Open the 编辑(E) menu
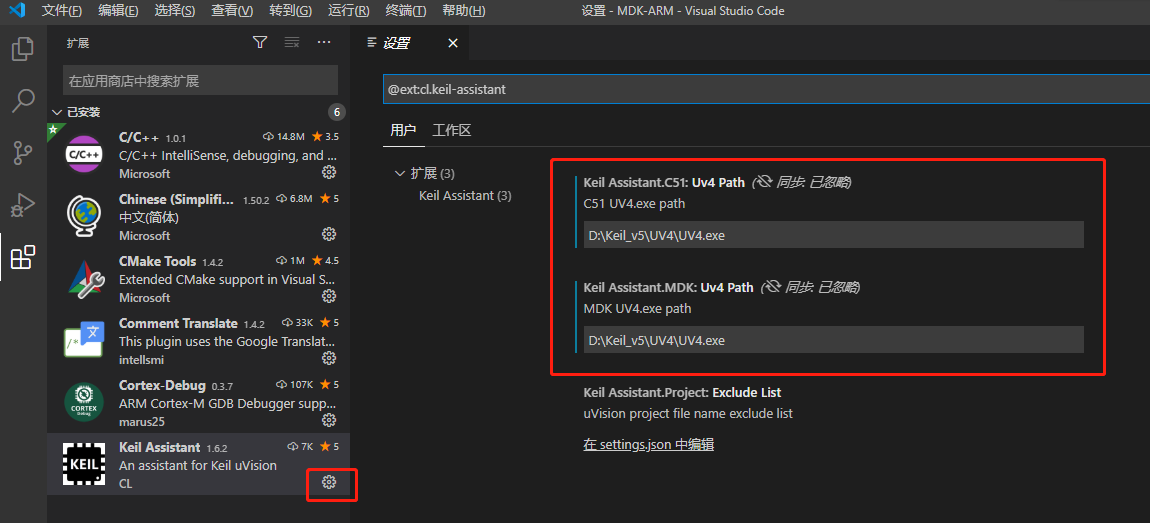The width and height of the screenshot is (1150, 523). tap(118, 11)
